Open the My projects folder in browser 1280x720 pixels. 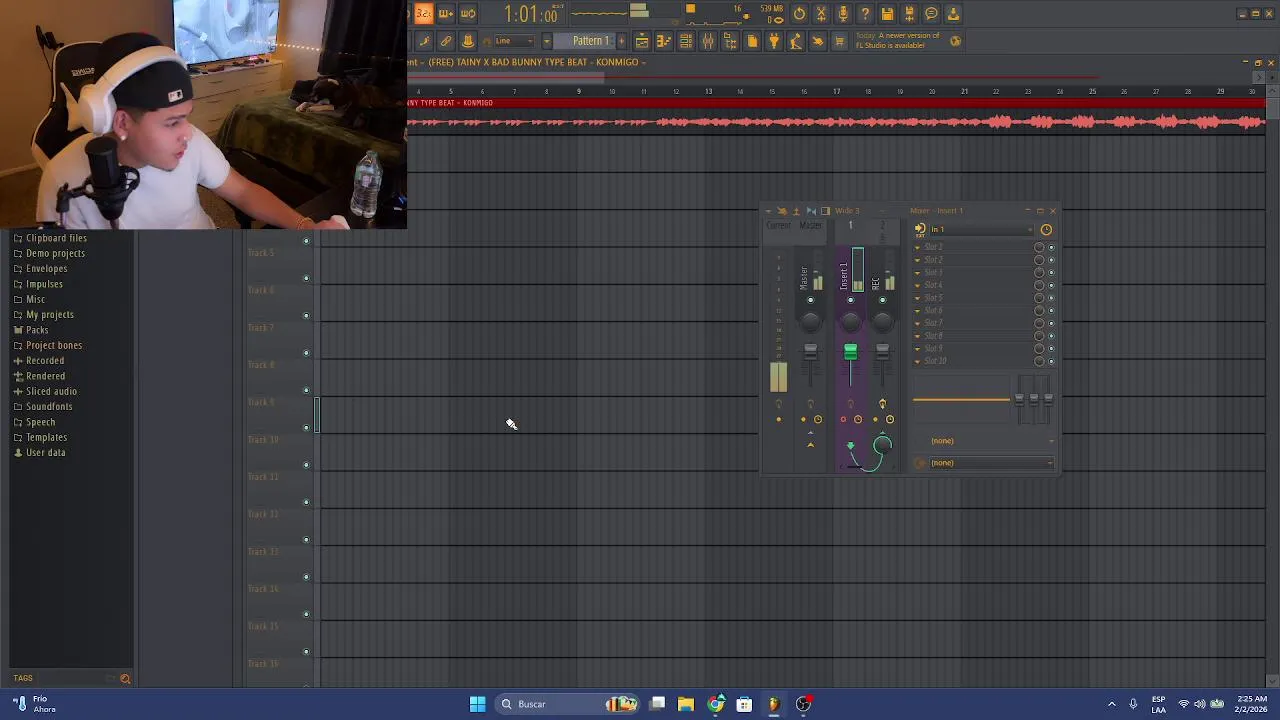50,315
